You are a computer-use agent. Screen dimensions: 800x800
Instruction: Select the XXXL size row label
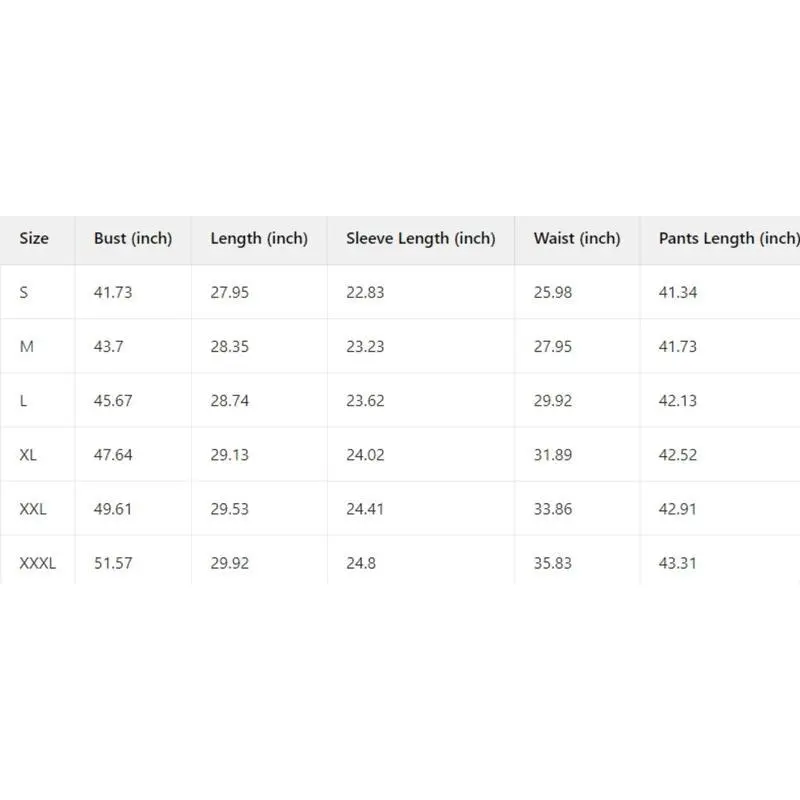(x=38, y=562)
